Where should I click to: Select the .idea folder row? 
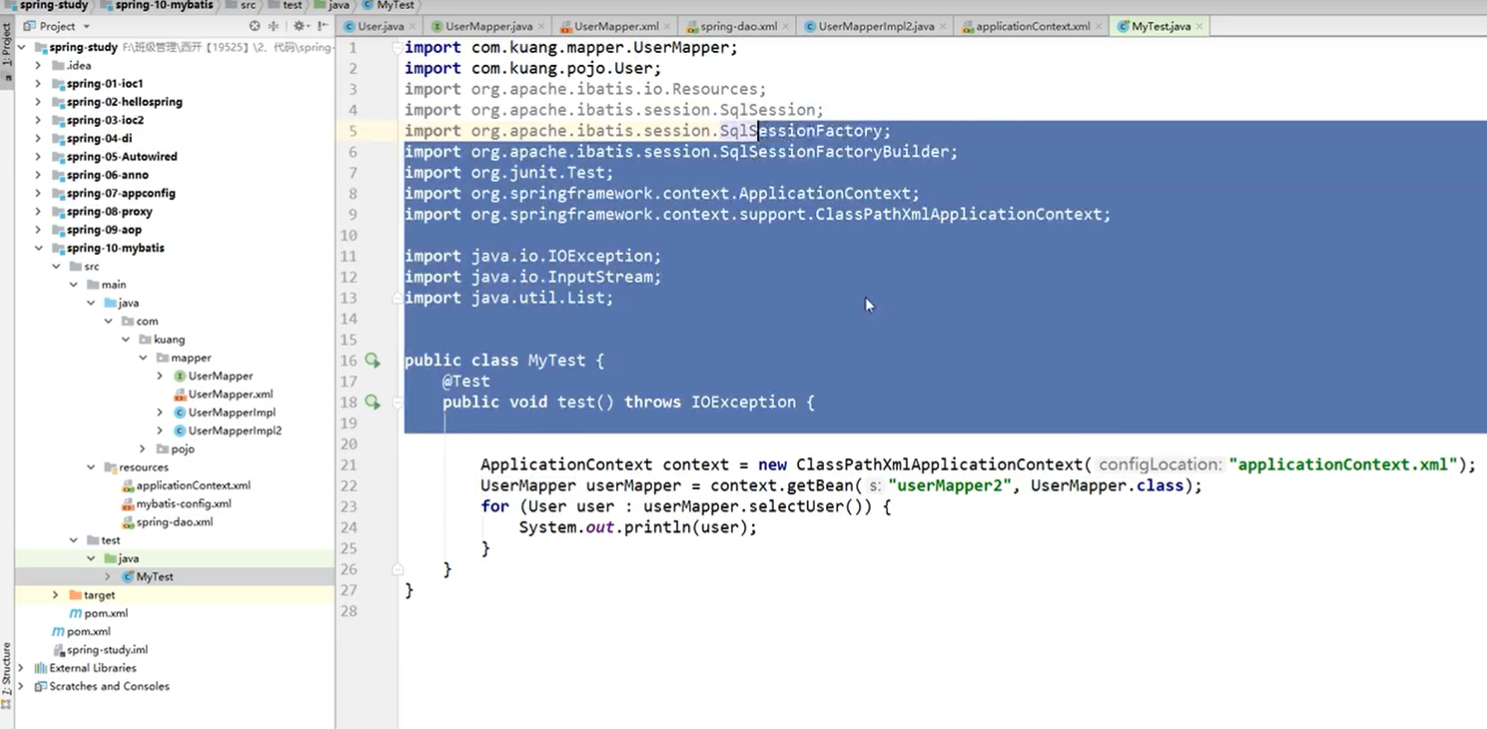(x=175, y=66)
